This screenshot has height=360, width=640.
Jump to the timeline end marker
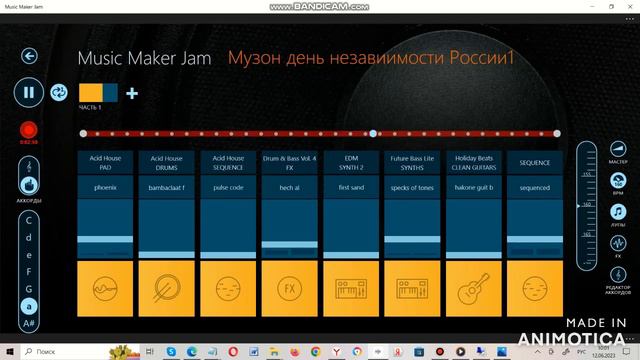click(557, 133)
